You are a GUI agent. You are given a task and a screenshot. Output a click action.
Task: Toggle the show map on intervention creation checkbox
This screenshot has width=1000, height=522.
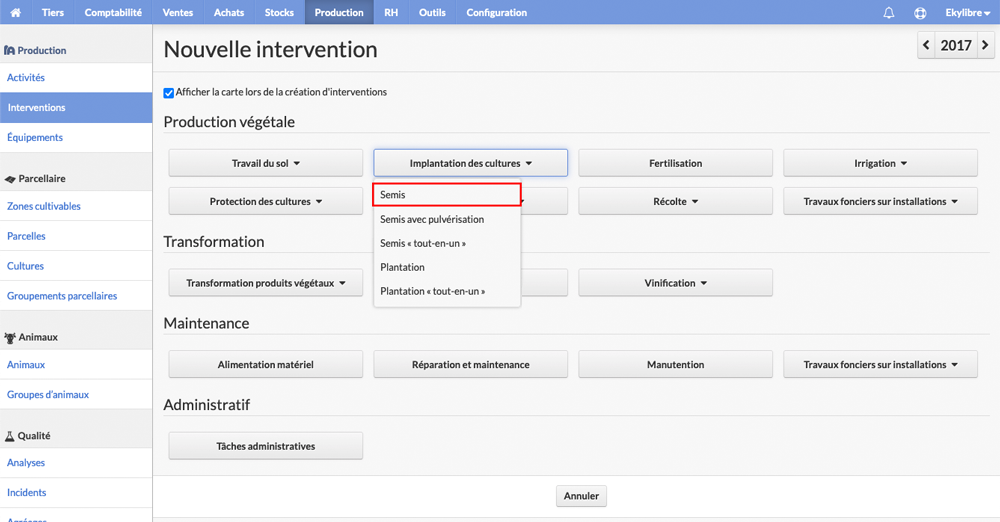pyautogui.click(x=168, y=93)
